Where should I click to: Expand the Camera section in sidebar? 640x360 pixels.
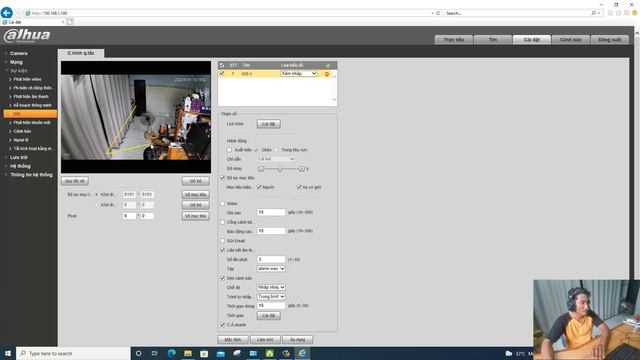(x=18, y=53)
